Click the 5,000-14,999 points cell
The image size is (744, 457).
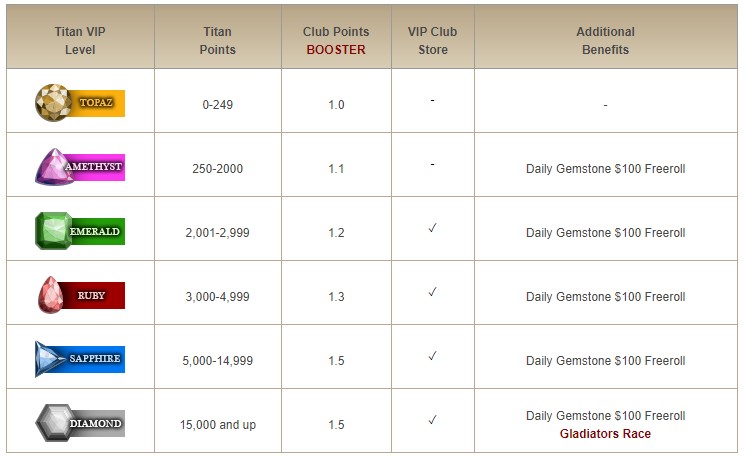point(217,361)
